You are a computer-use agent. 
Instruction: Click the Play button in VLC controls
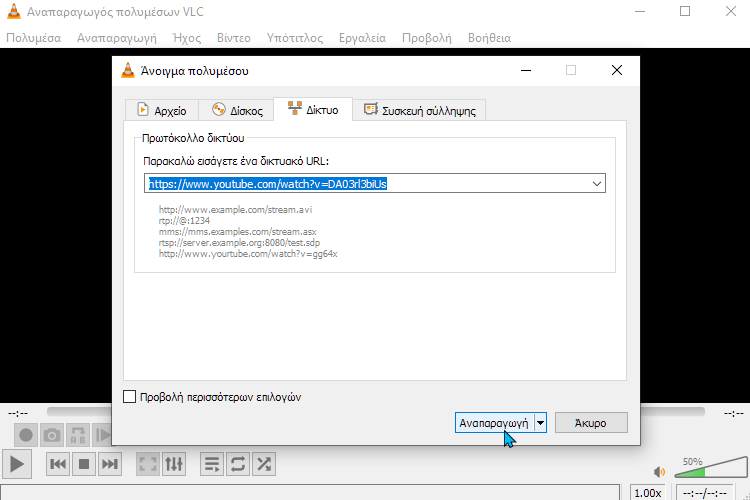click(17, 464)
